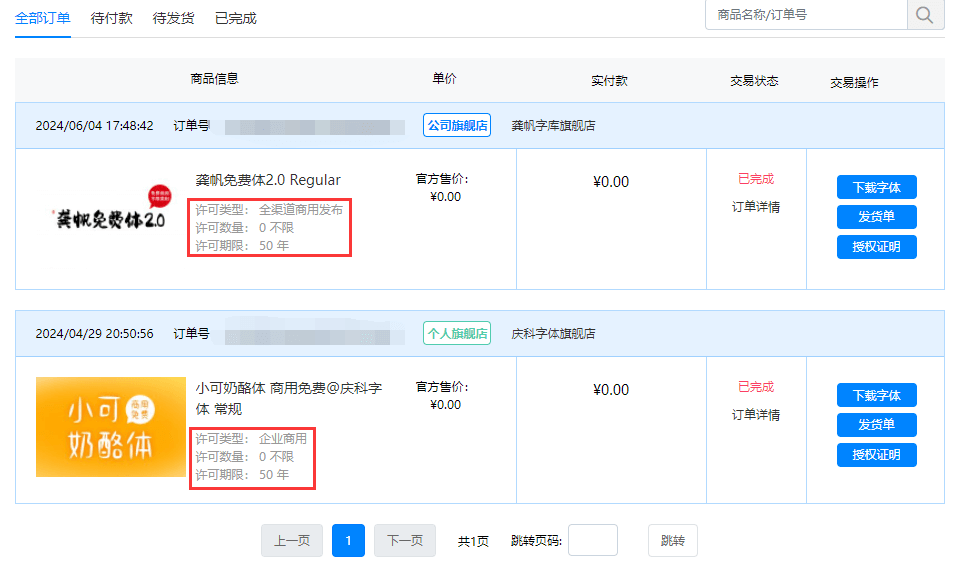Click the 交易操作 column header
Image resolution: width=955 pixels, height=568 pixels.
click(x=855, y=82)
